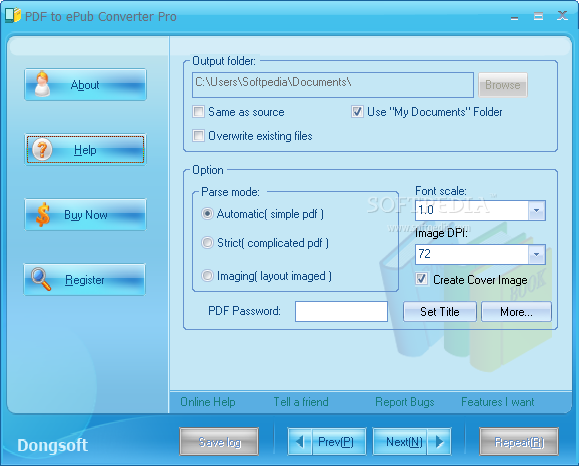
Task: Select Automatic (simple pdf) parse mode
Action: pos(207,213)
